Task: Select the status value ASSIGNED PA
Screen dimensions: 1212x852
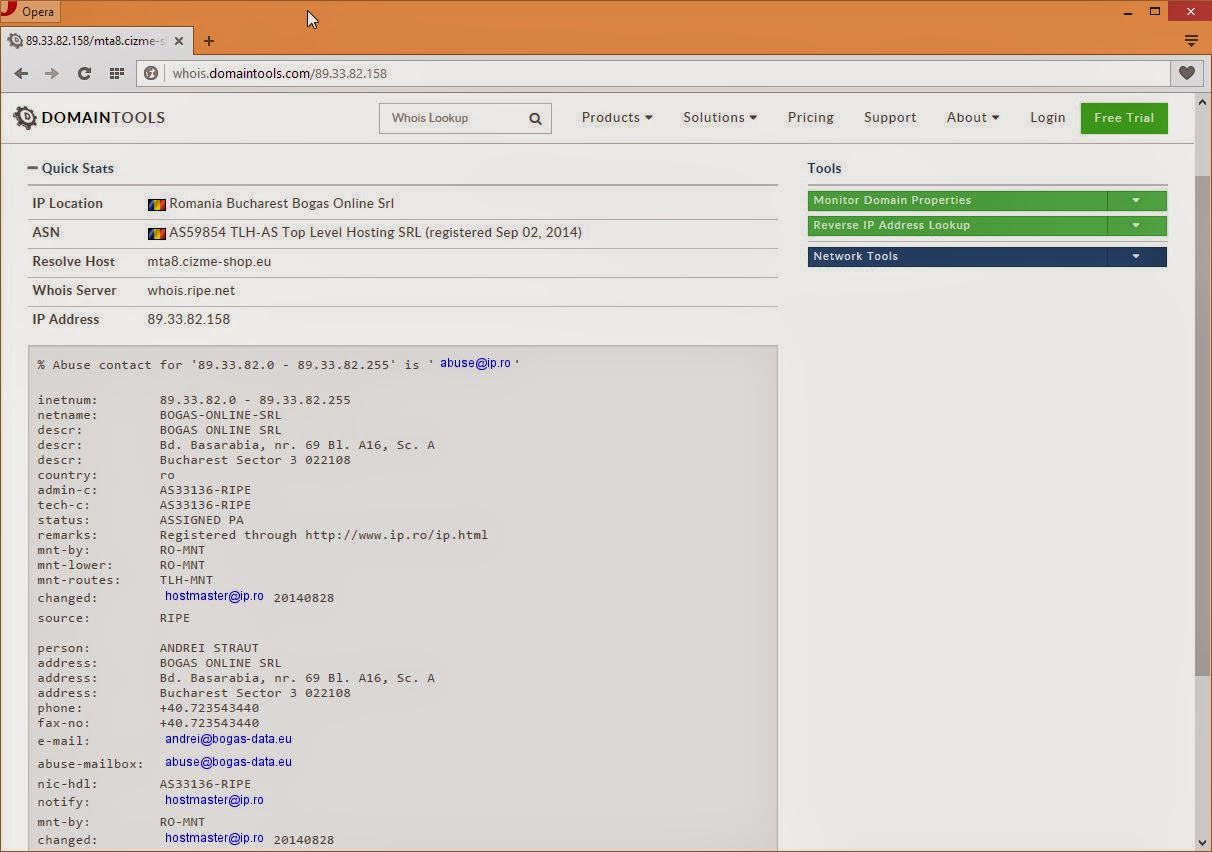Action: pyautogui.click(x=201, y=520)
